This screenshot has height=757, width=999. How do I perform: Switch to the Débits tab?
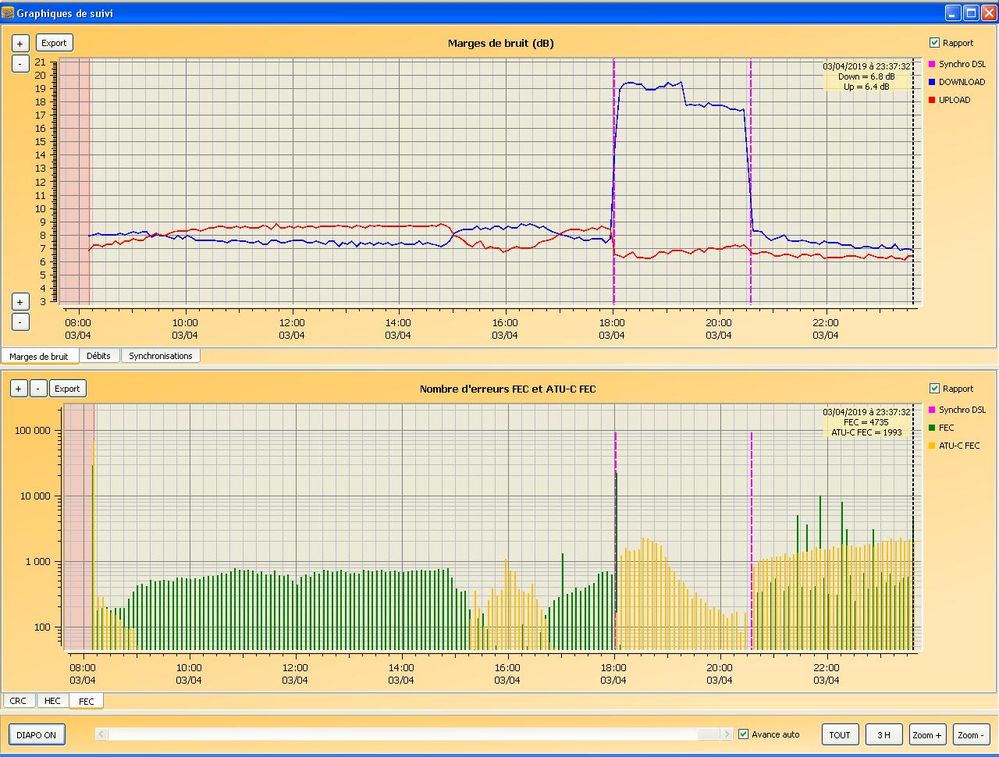point(98,356)
